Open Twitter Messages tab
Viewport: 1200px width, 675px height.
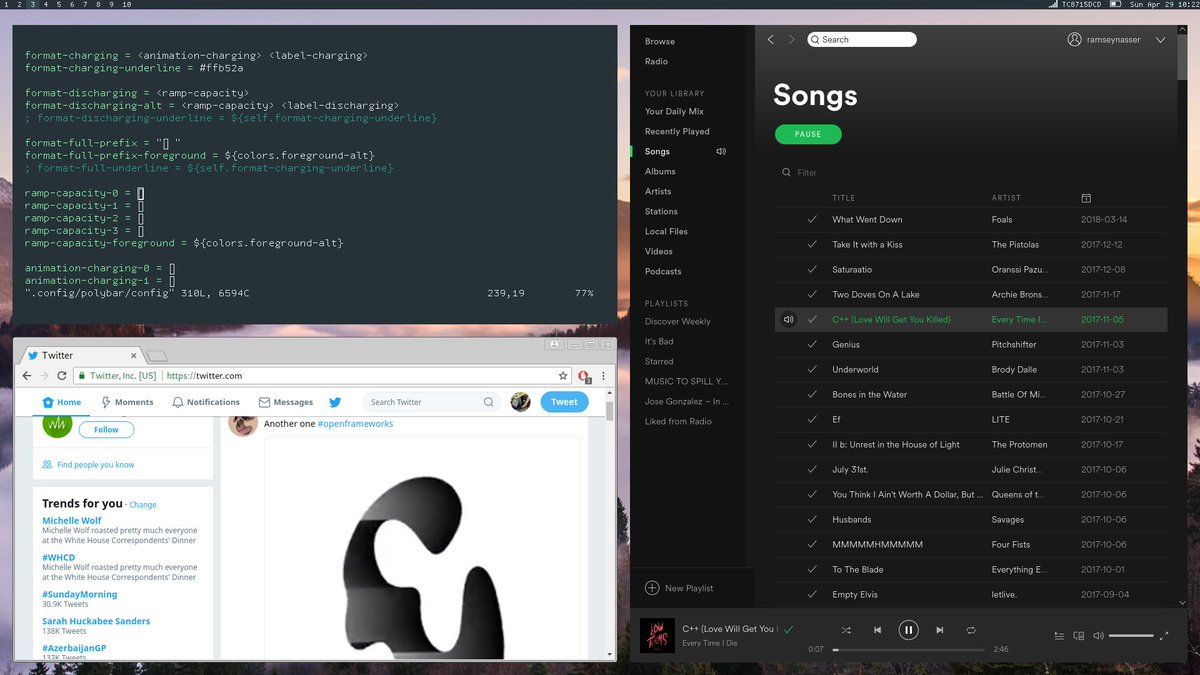click(x=286, y=402)
